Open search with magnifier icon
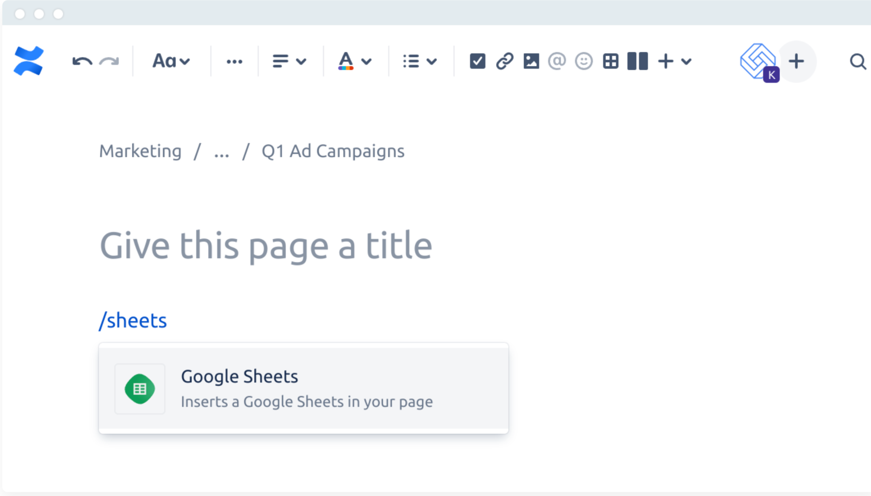The height and width of the screenshot is (496, 871). tap(857, 62)
